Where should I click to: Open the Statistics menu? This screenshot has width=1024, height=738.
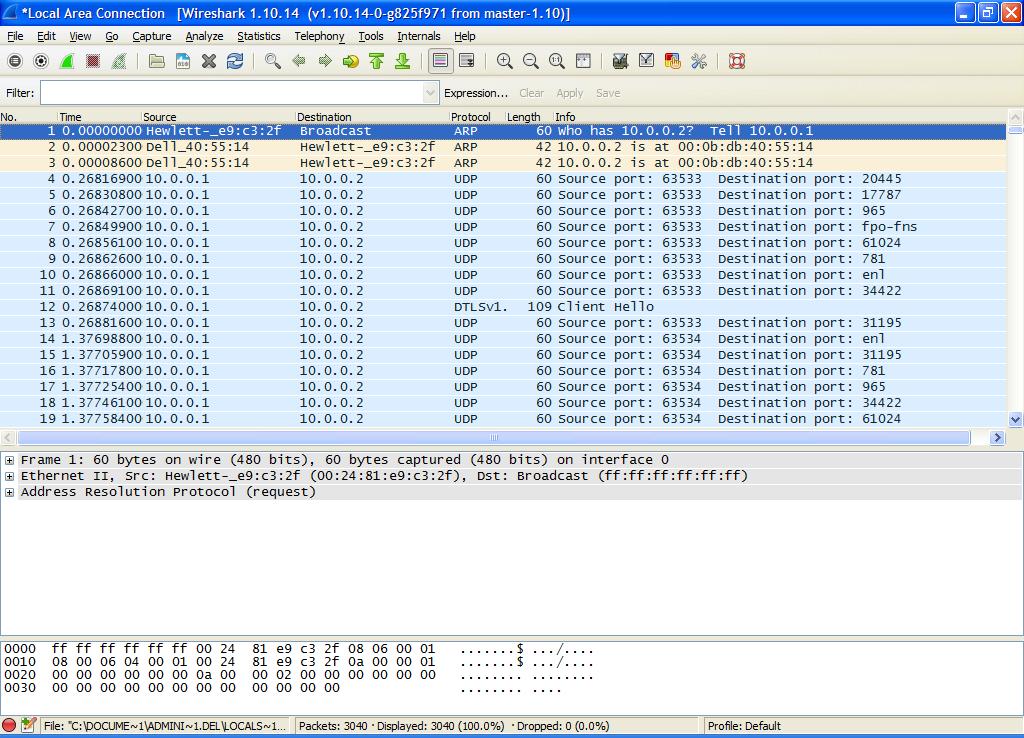[x=258, y=36]
